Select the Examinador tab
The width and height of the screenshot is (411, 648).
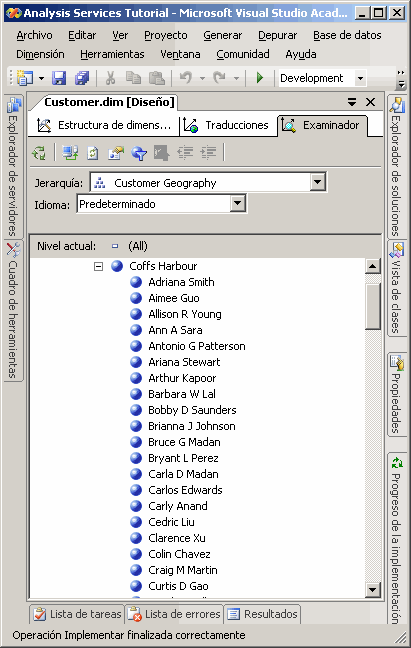click(x=322, y=125)
